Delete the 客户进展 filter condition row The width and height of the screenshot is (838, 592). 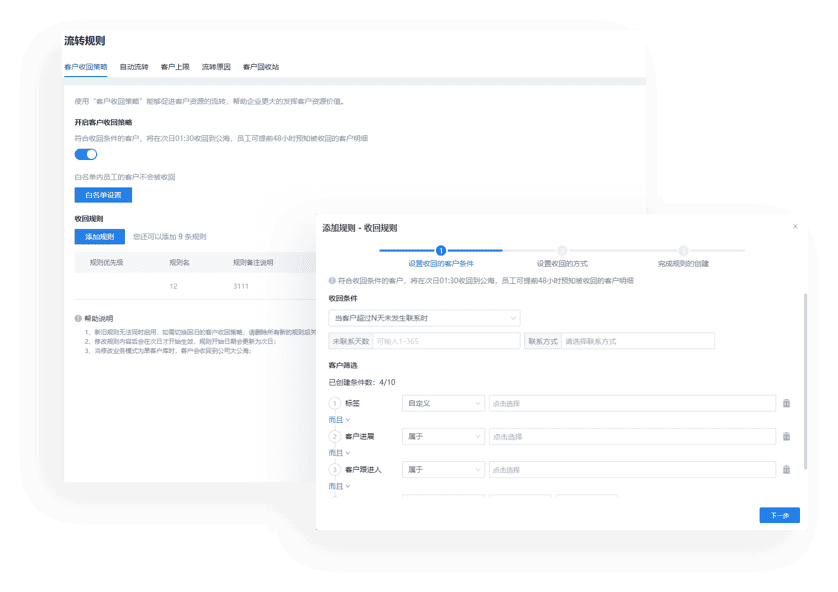click(x=786, y=436)
